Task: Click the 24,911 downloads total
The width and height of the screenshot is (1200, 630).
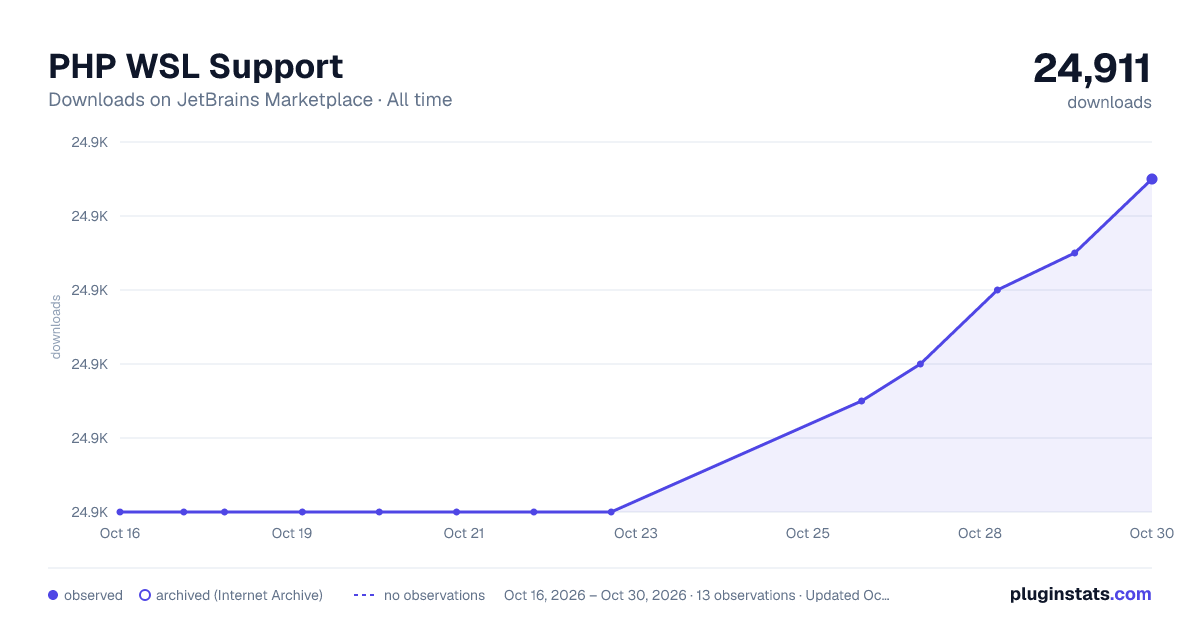Action: 1092,68
